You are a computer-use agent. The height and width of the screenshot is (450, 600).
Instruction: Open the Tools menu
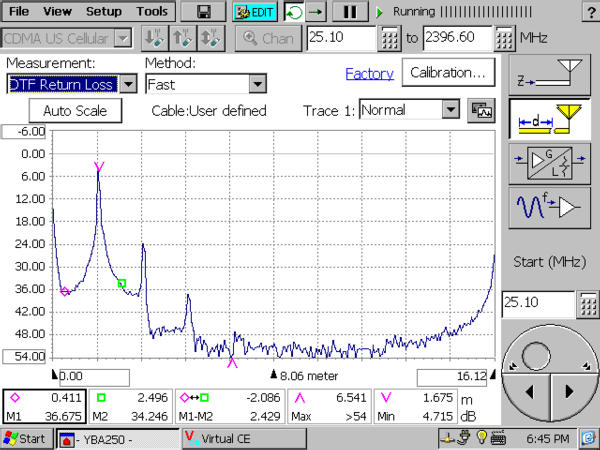(x=152, y=12)
